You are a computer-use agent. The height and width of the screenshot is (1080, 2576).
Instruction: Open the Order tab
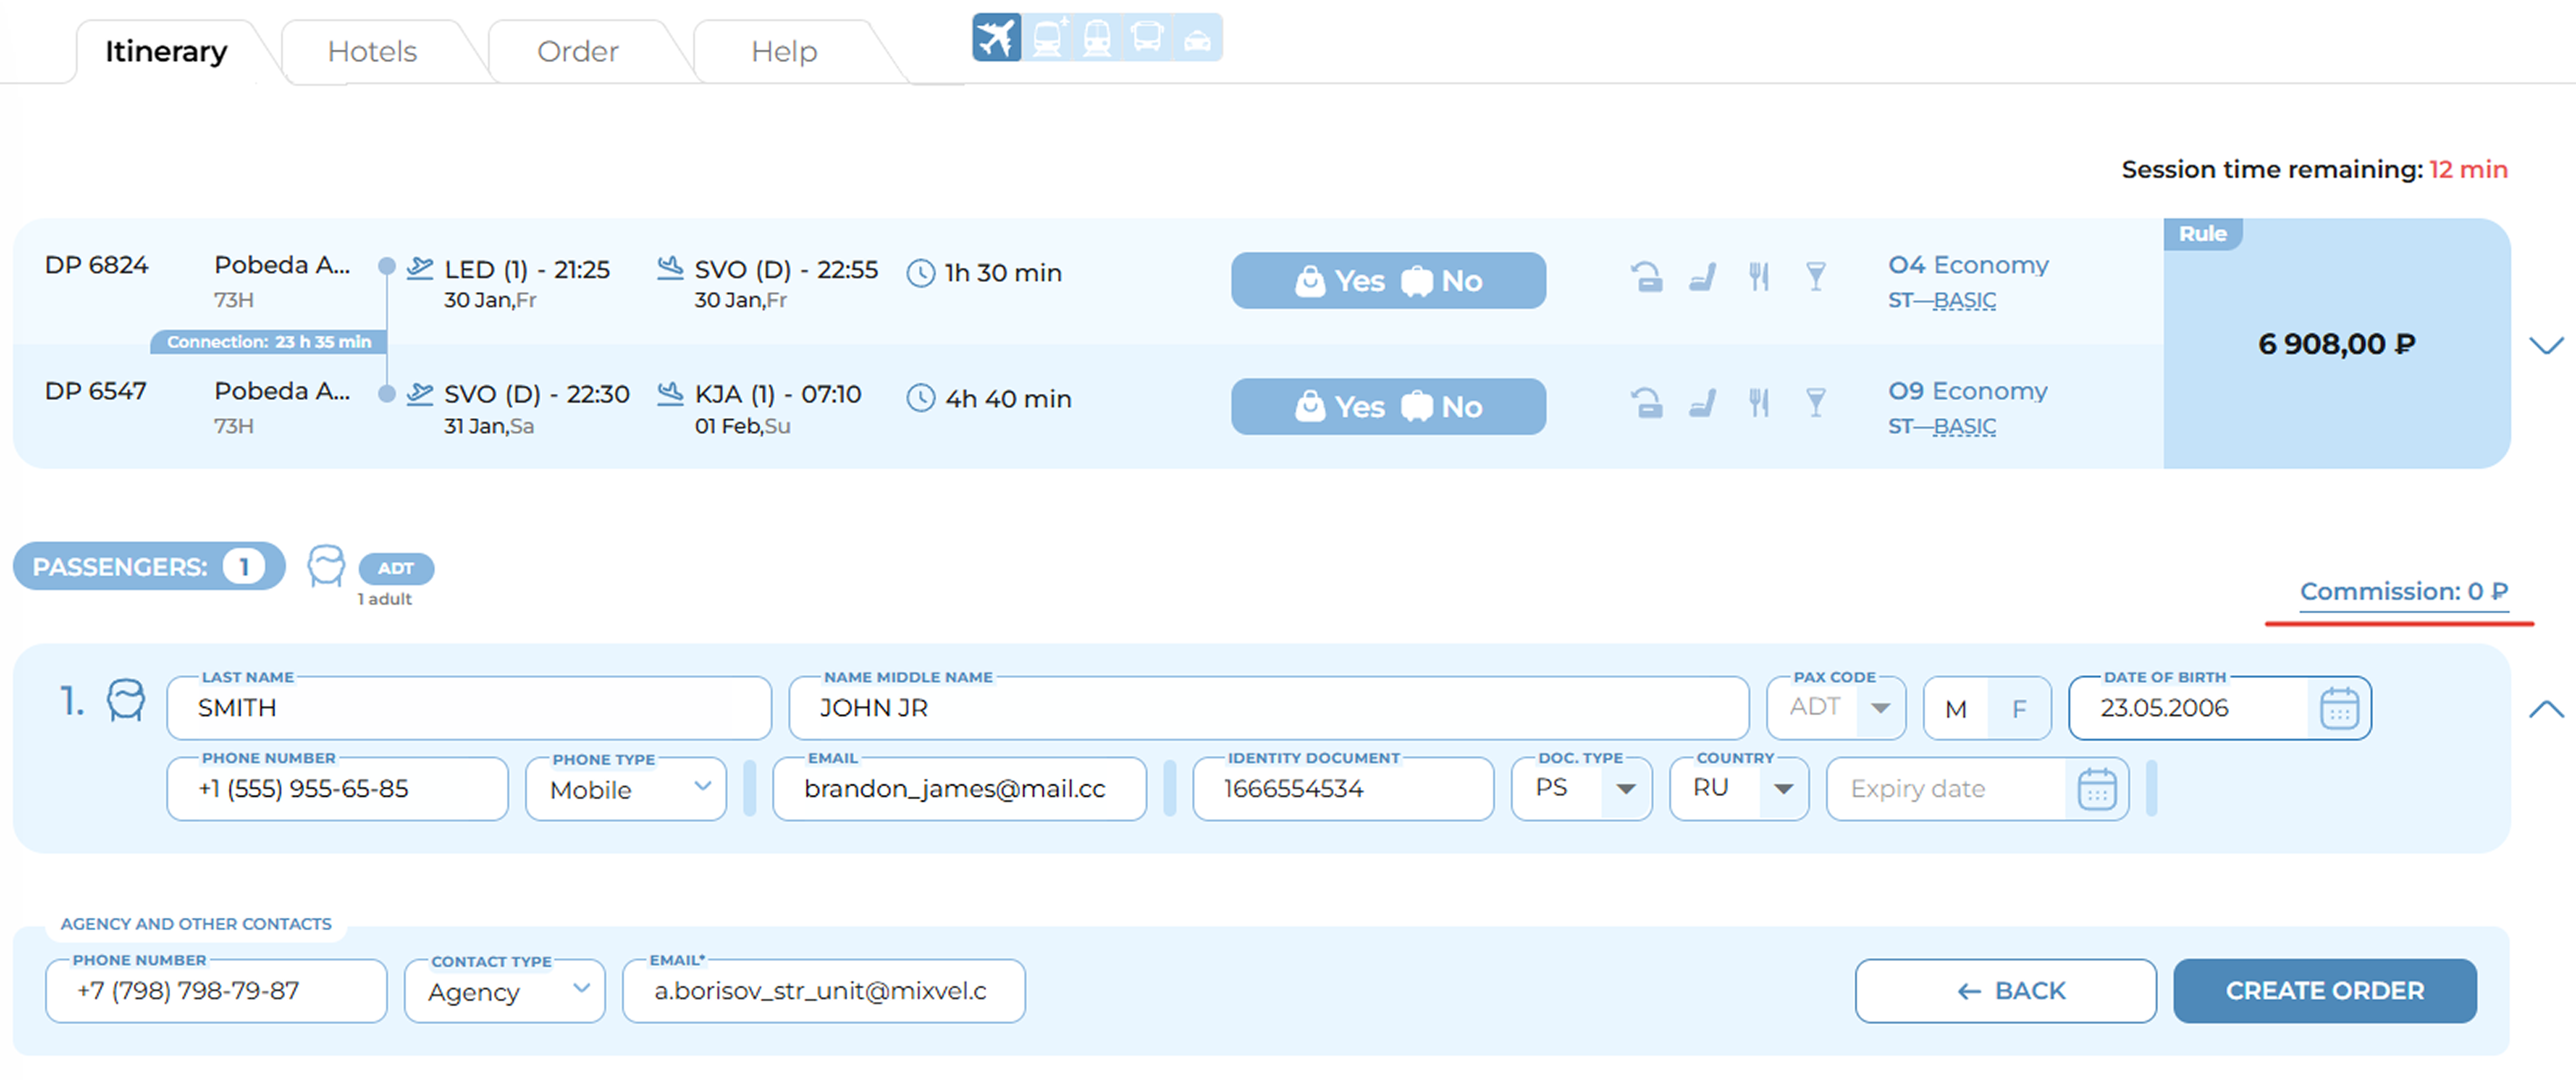tap(577, 51)
